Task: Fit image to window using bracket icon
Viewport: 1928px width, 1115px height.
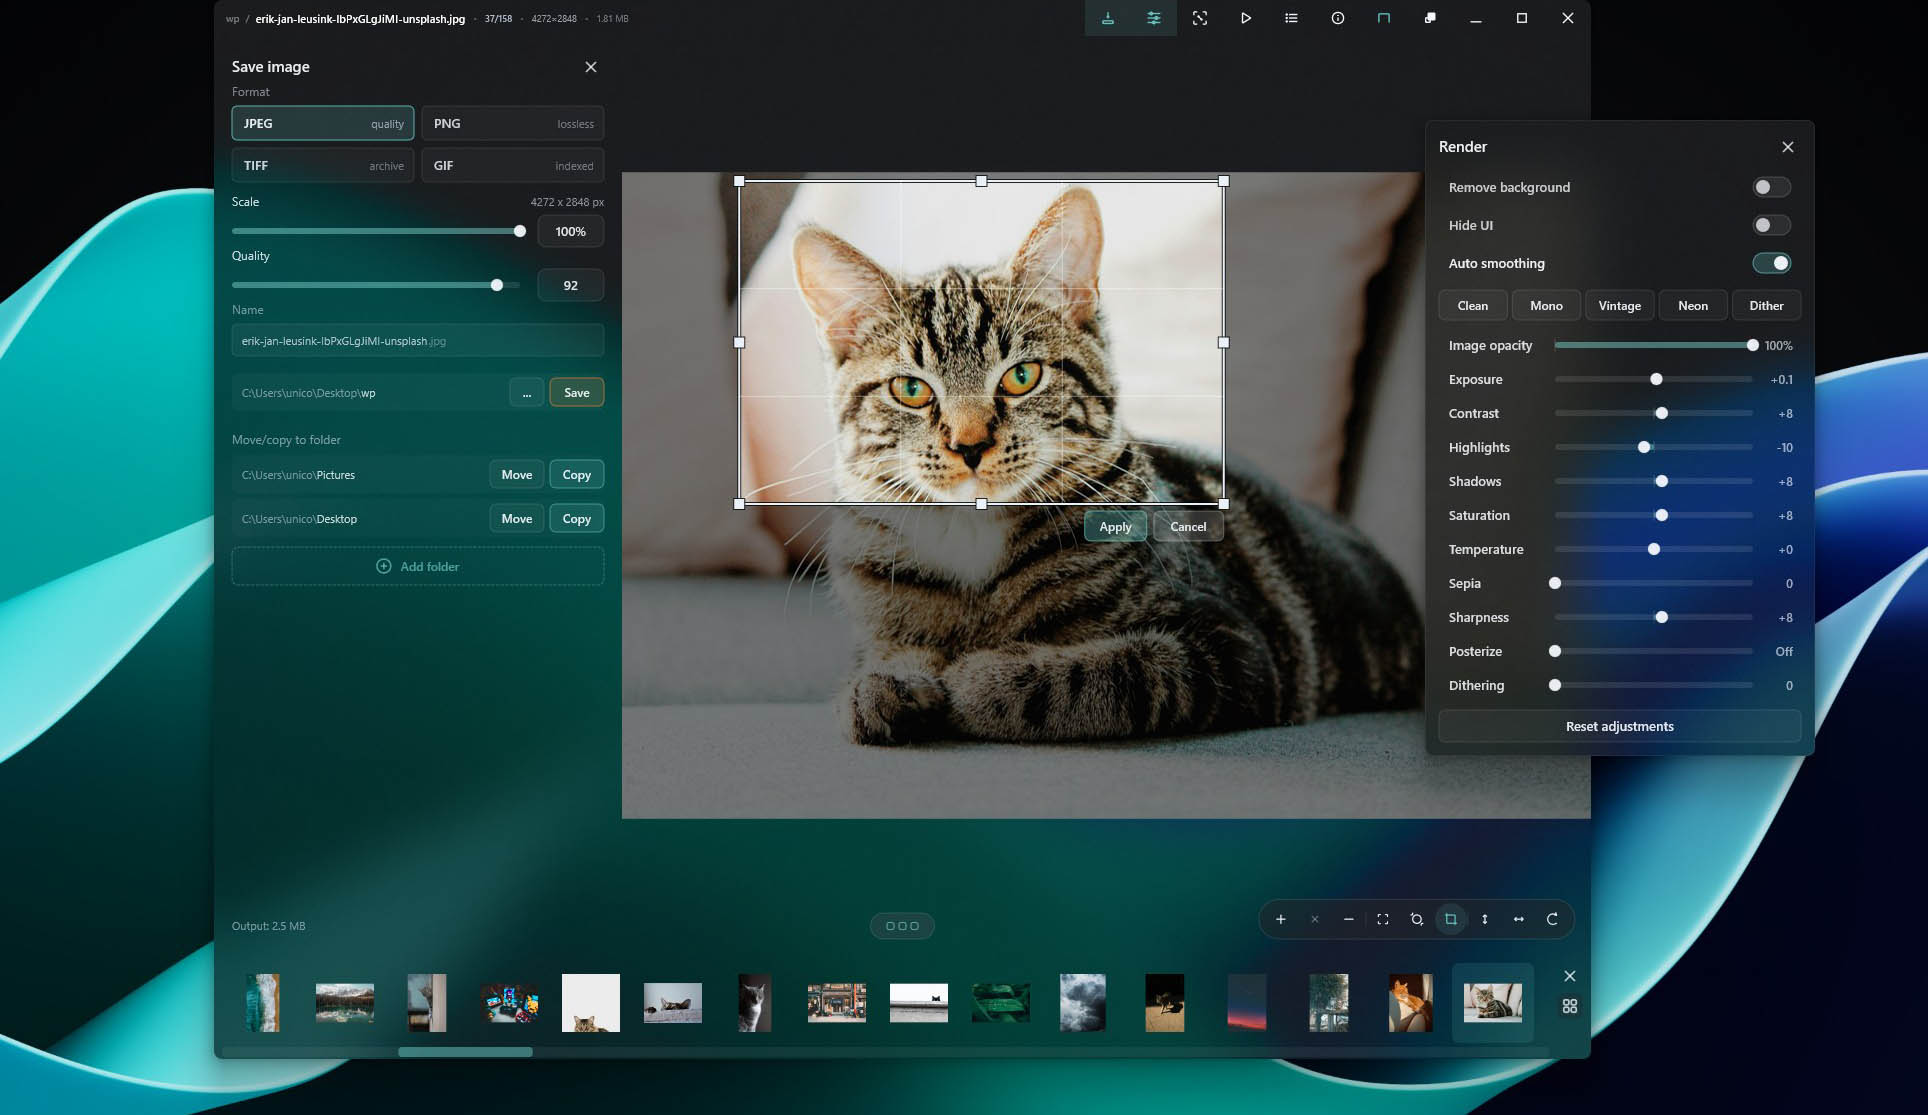Action: tap(1383, 919)
